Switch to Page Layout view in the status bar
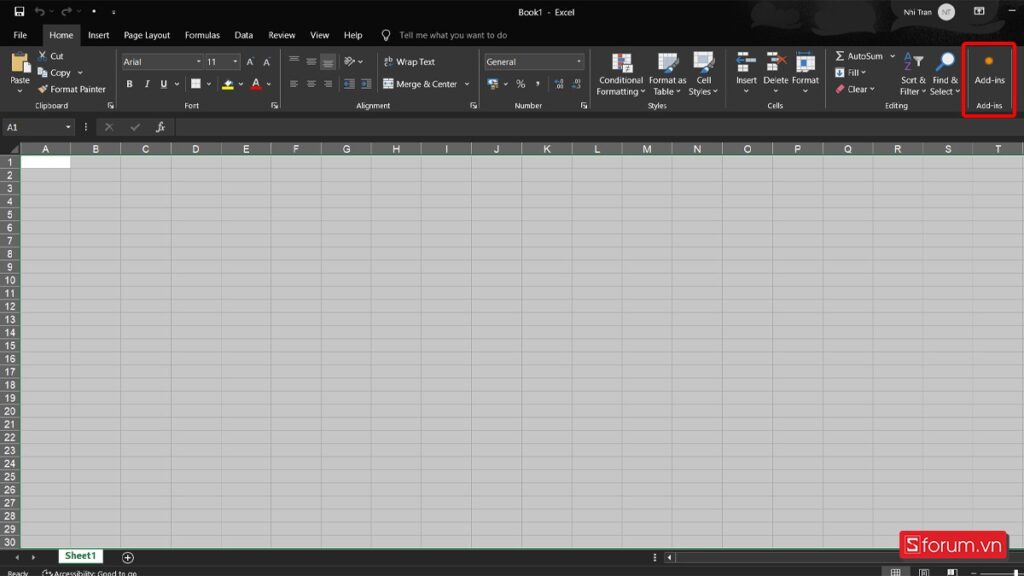 [923, 572]
